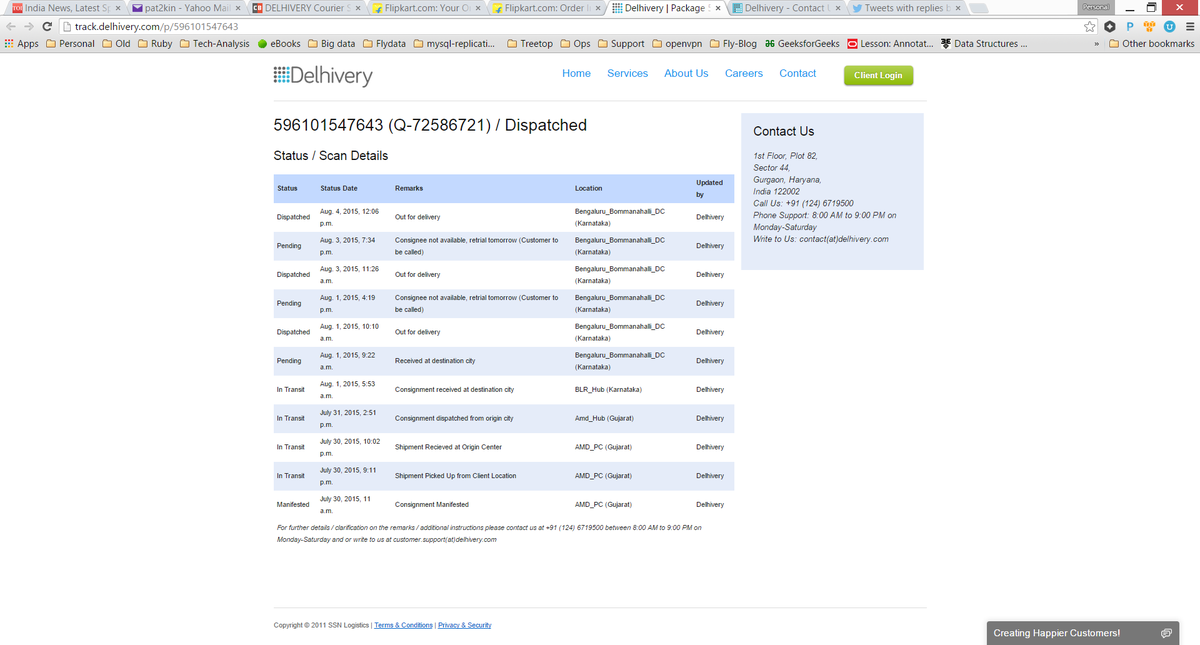Go to Home in Delhivery navigation

(x=576, y=73)
